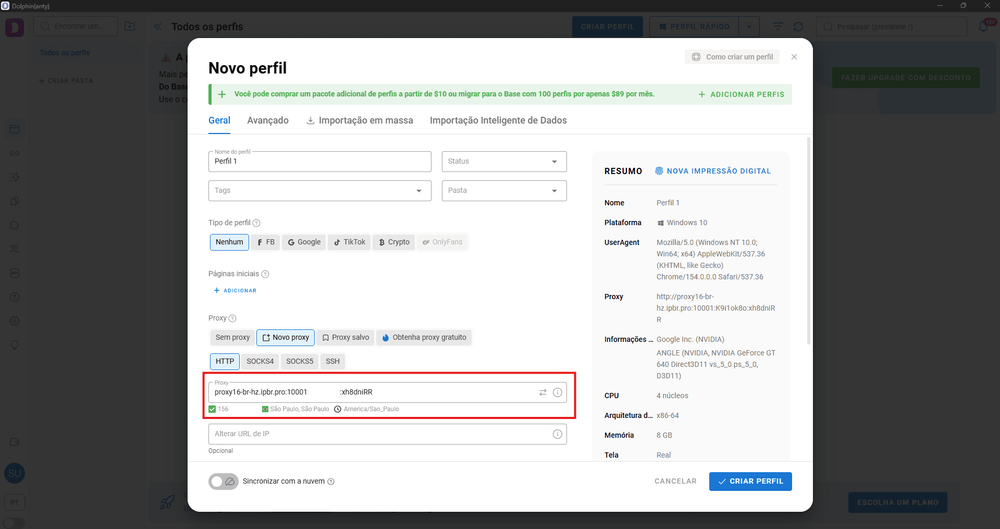
Task: Click NOVA IMPRESSÃO DIGITAL
Action: [713, 171]
